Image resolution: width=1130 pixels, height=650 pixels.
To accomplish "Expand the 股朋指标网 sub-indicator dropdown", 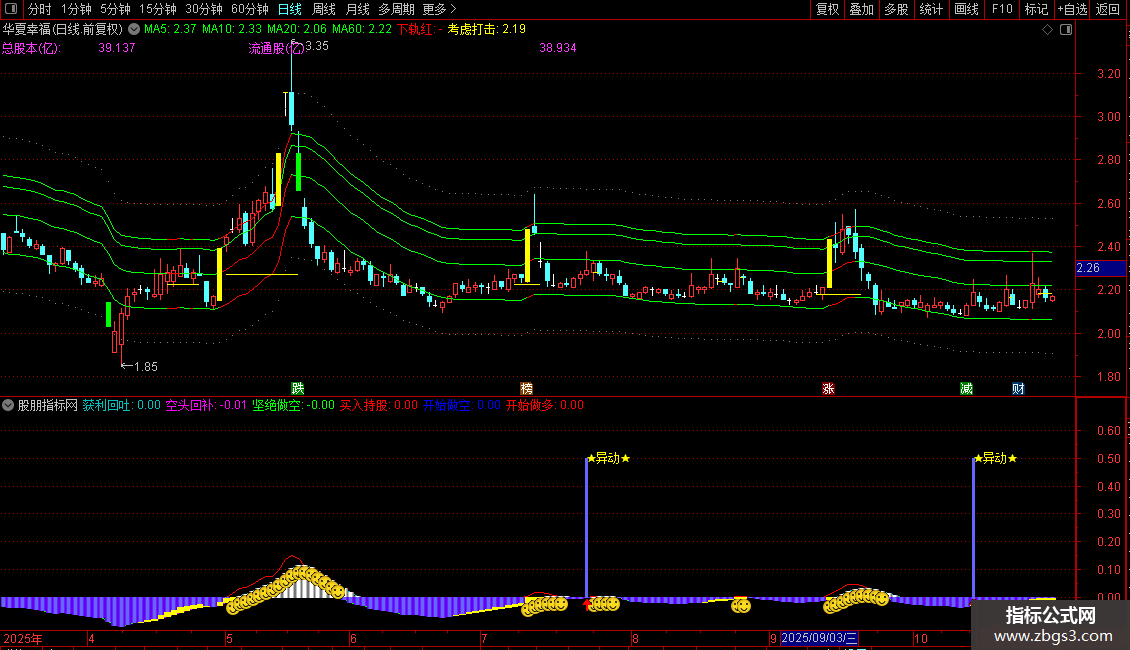I will click(x=9, y=406).
